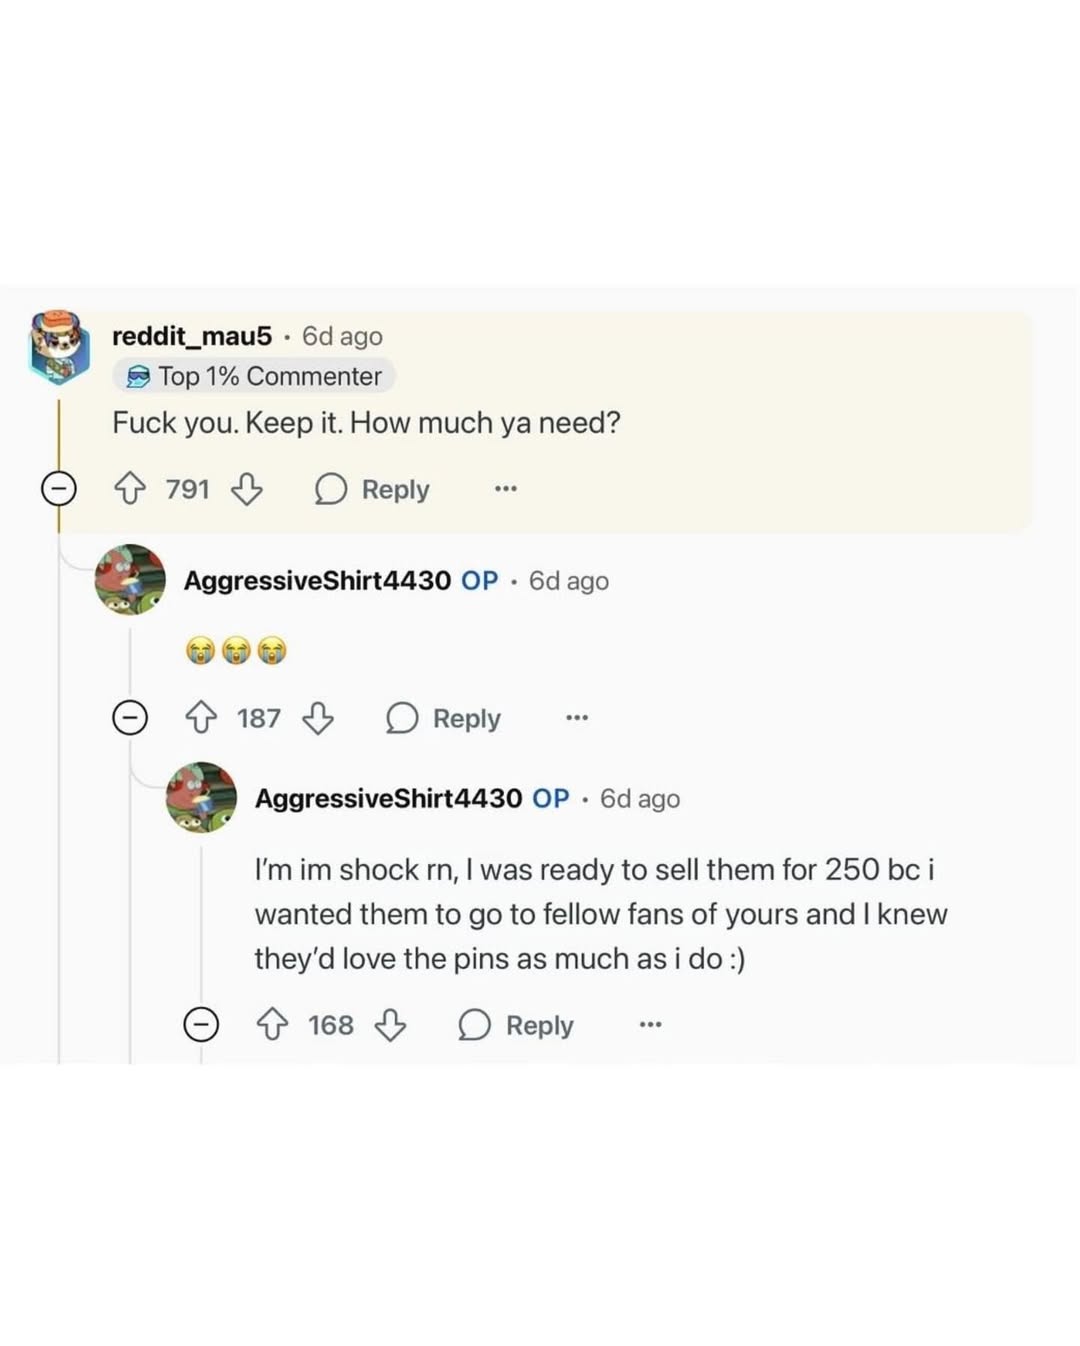Click AggressiveShirt4430's avatar on last comment
The image size is (1080, 1346).
click(x=202, y=798)
